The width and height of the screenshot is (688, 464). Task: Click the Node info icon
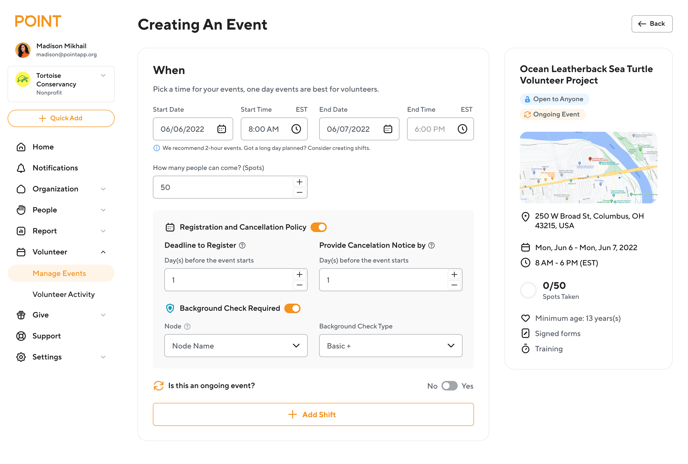tap(187, 327)
